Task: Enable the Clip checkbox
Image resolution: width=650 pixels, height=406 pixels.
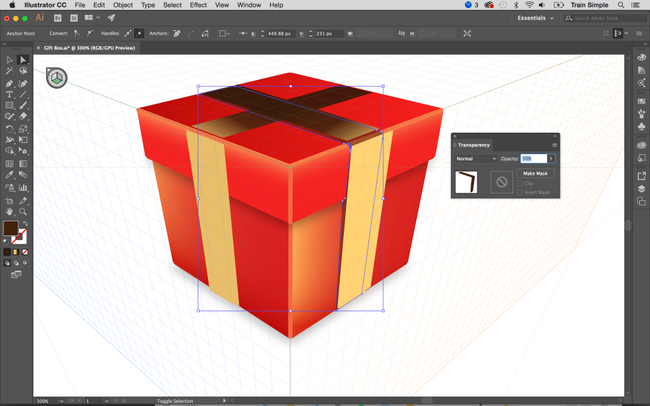Action: pyautogui.click(x=519, y=183)
